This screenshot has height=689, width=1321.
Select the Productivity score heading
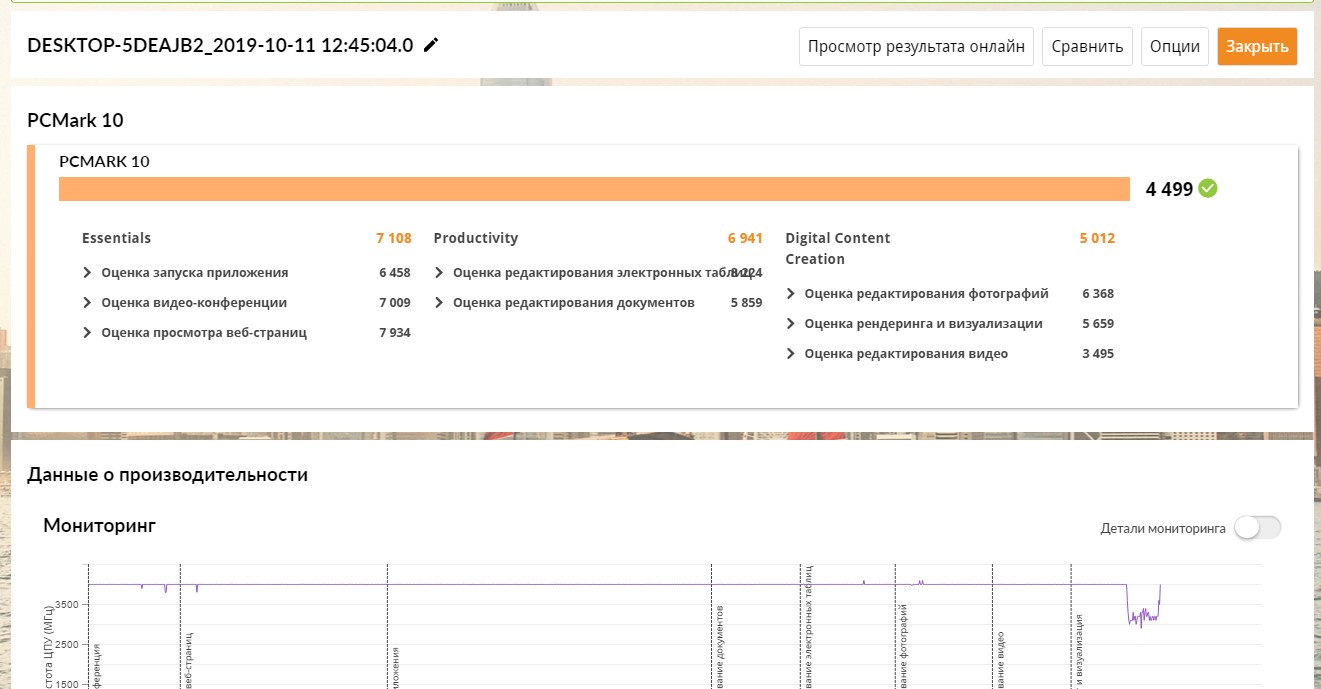[476, 238]
